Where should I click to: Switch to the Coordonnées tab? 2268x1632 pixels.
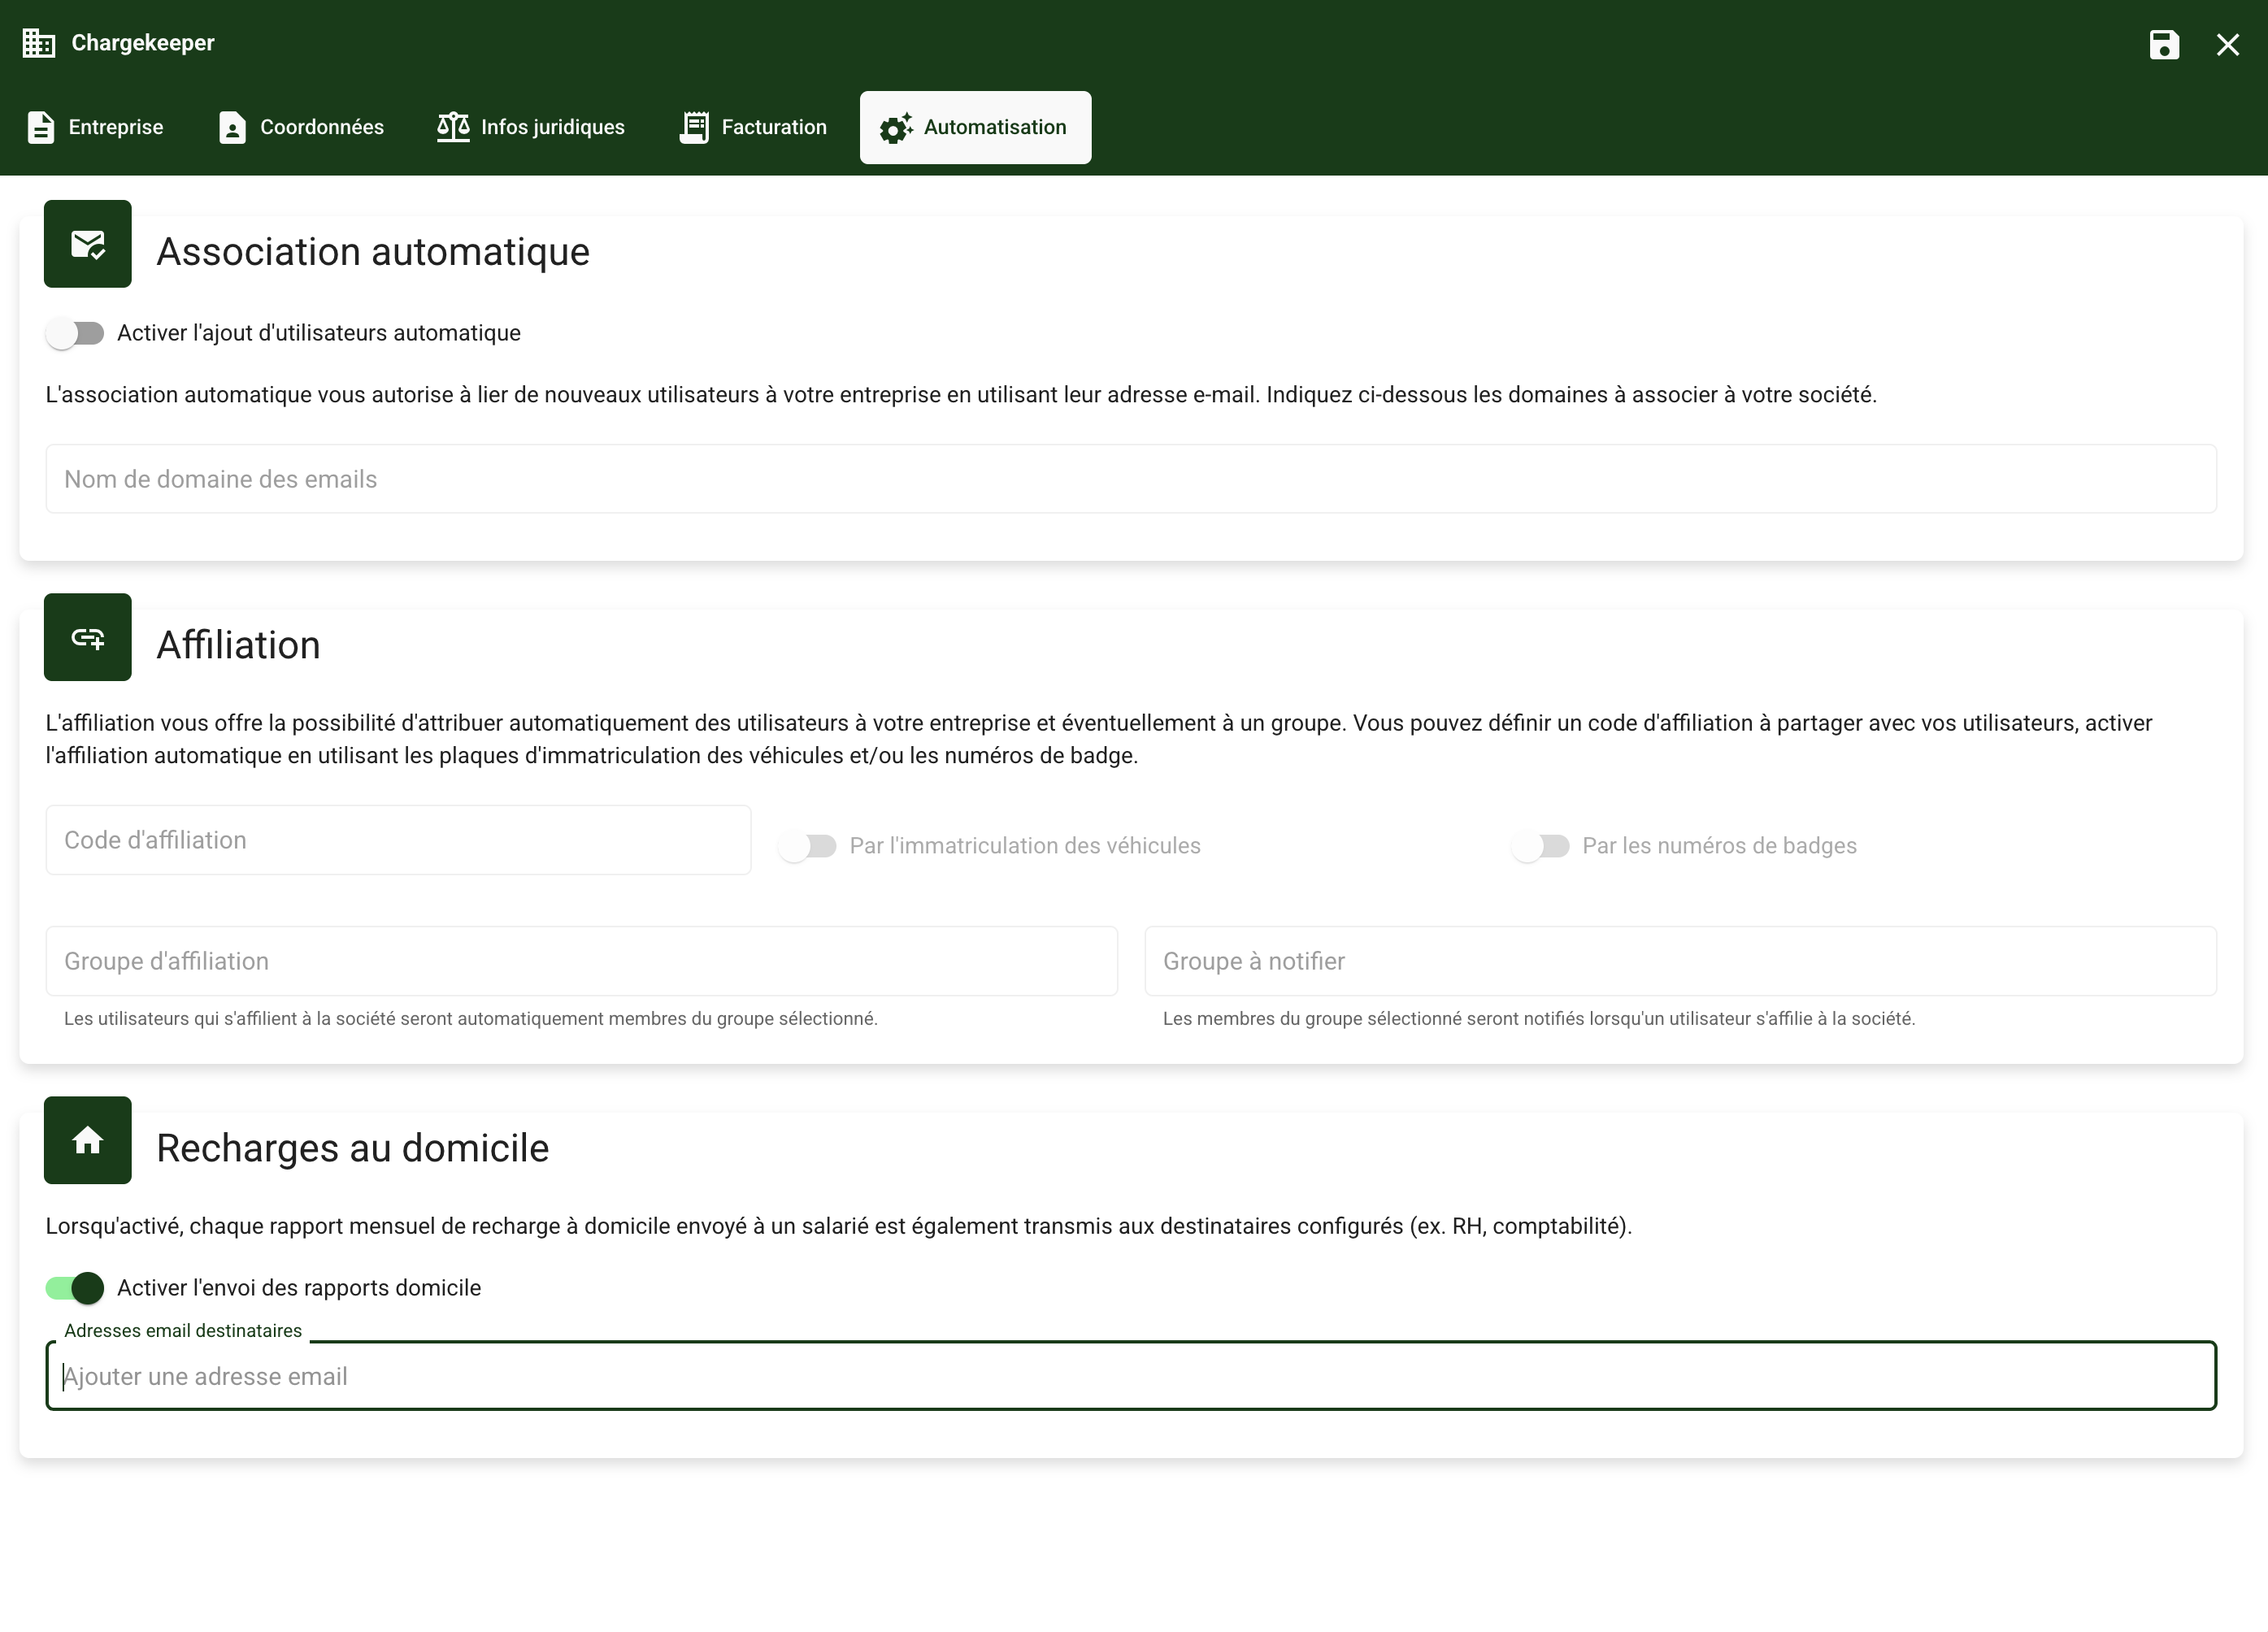click(x=301, y=127)
